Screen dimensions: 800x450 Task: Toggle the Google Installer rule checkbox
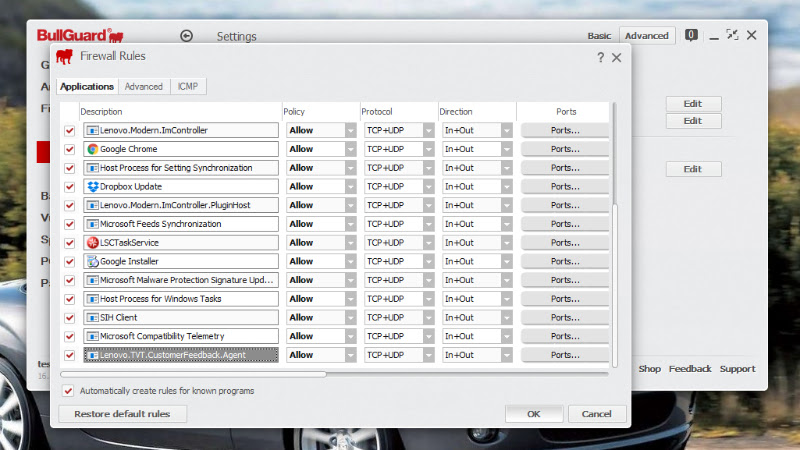[x=69, y=261]
